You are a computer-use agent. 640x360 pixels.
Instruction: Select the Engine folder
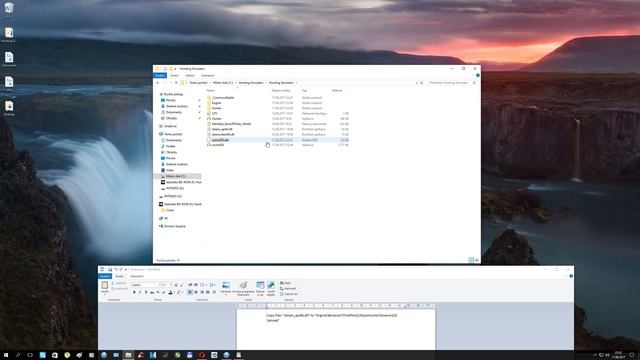(216, 103)
